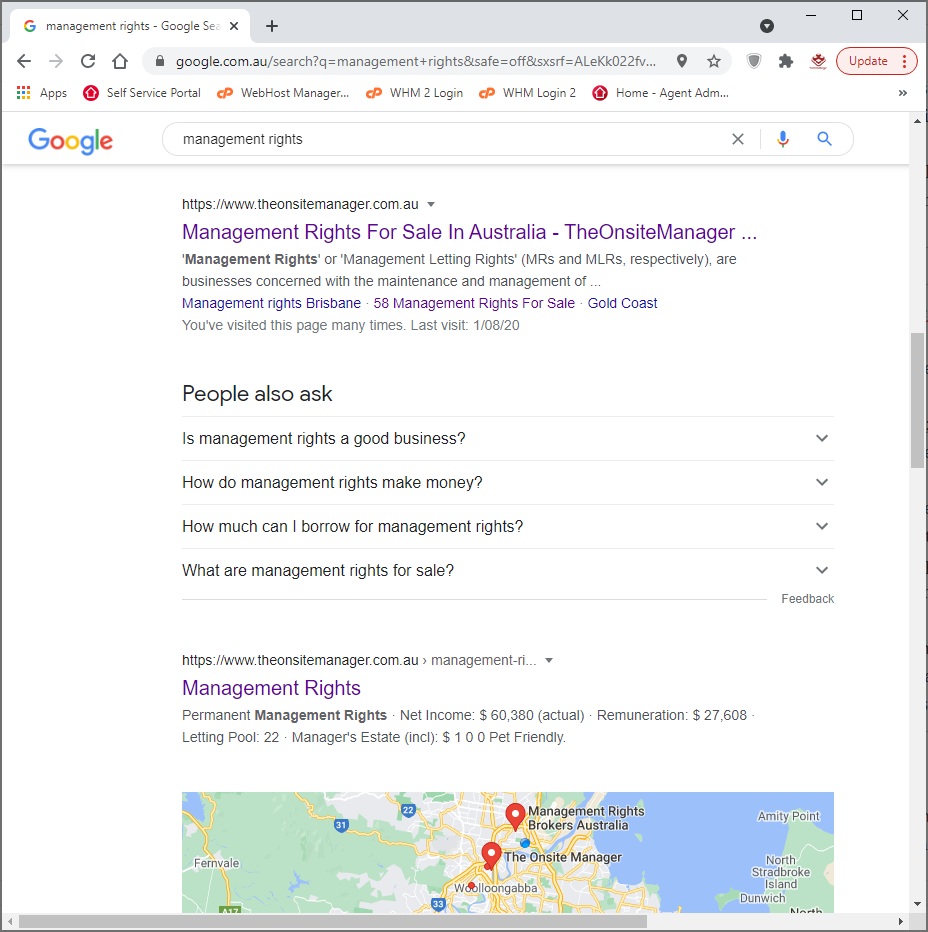Screen dimensions: 928x932
Task: Open the Extensions puzzle icon
Action: click(x=786, y=61)
